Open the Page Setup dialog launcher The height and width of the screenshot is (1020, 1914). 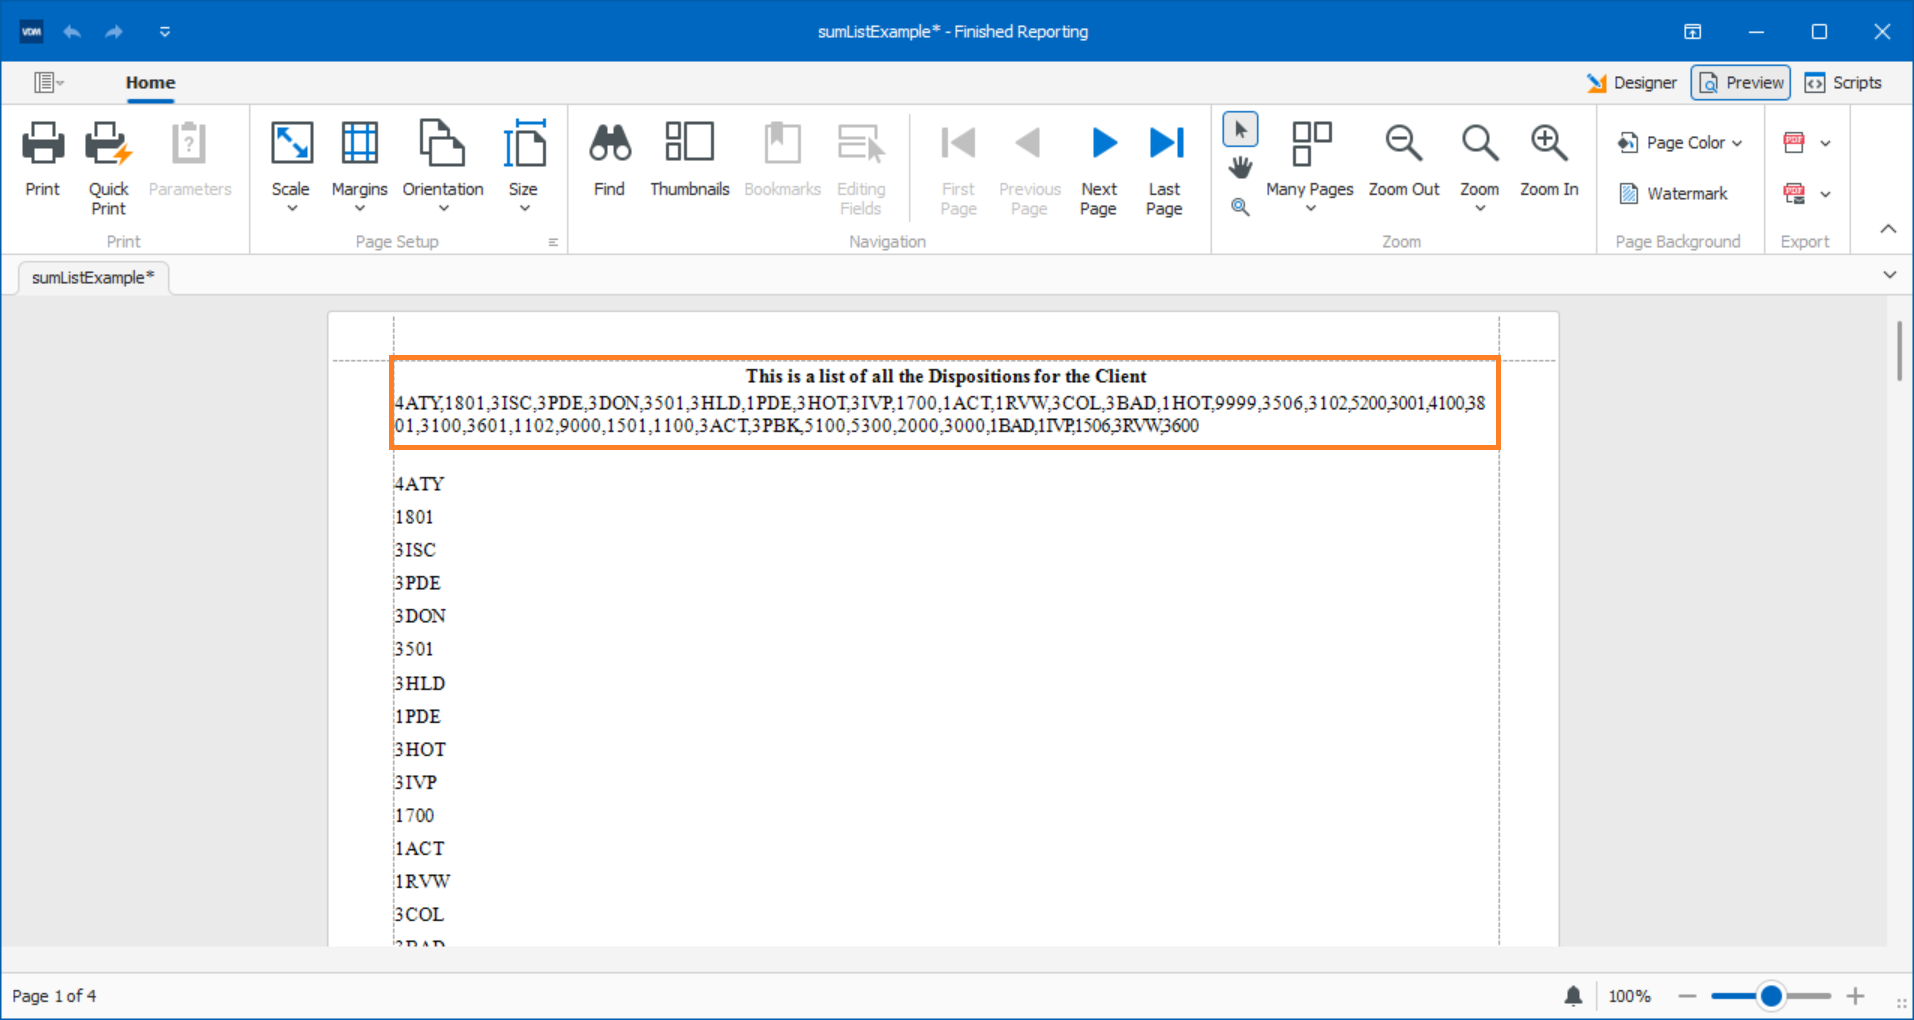coord(553,242)
